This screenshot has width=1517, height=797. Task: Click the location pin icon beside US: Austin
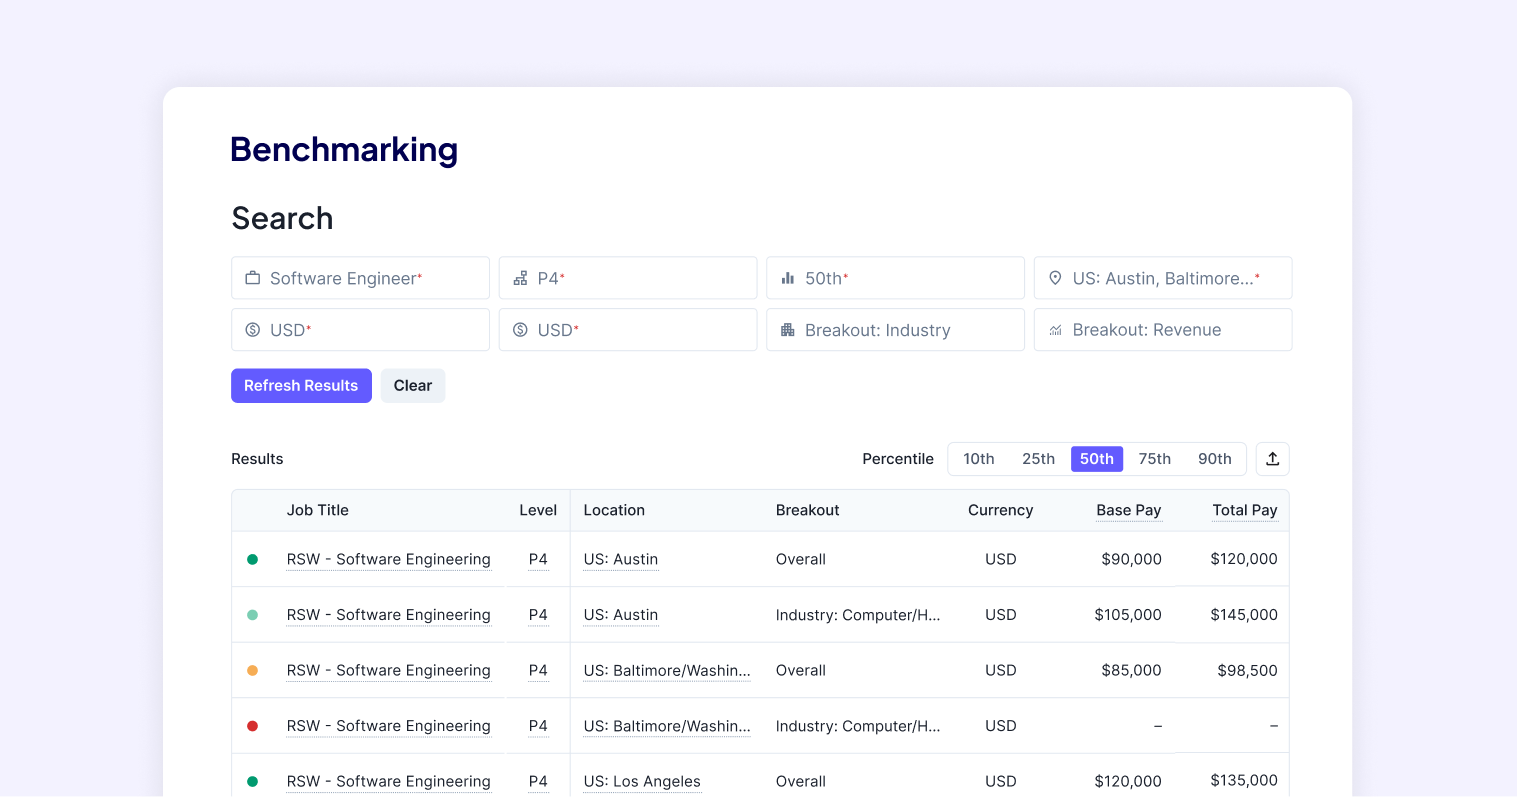pyautogui.click(x=1055, y=278)
